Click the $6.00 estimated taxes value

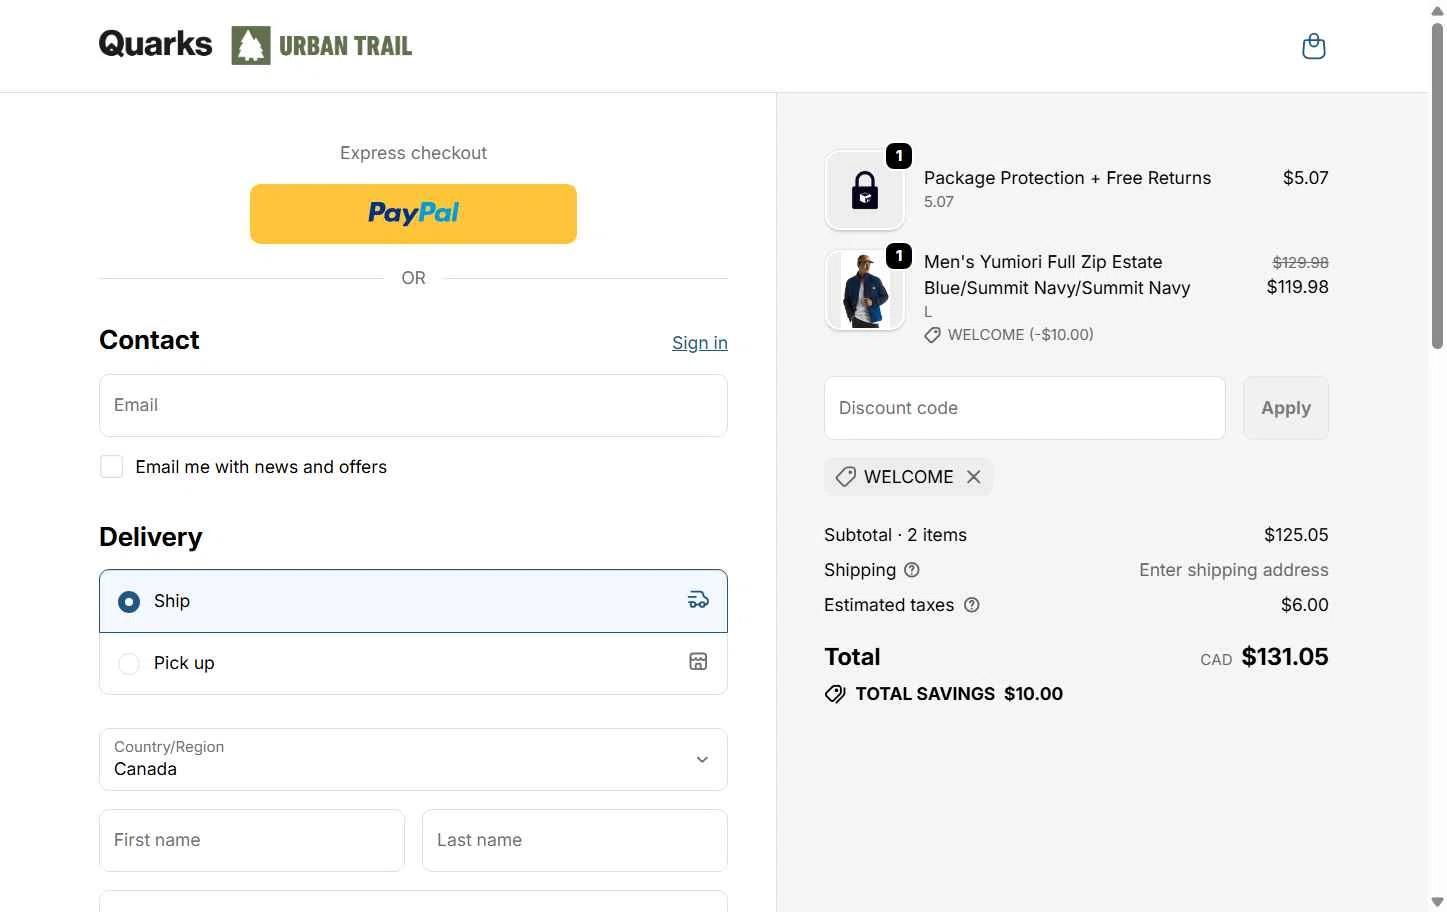pos(1305,605)
